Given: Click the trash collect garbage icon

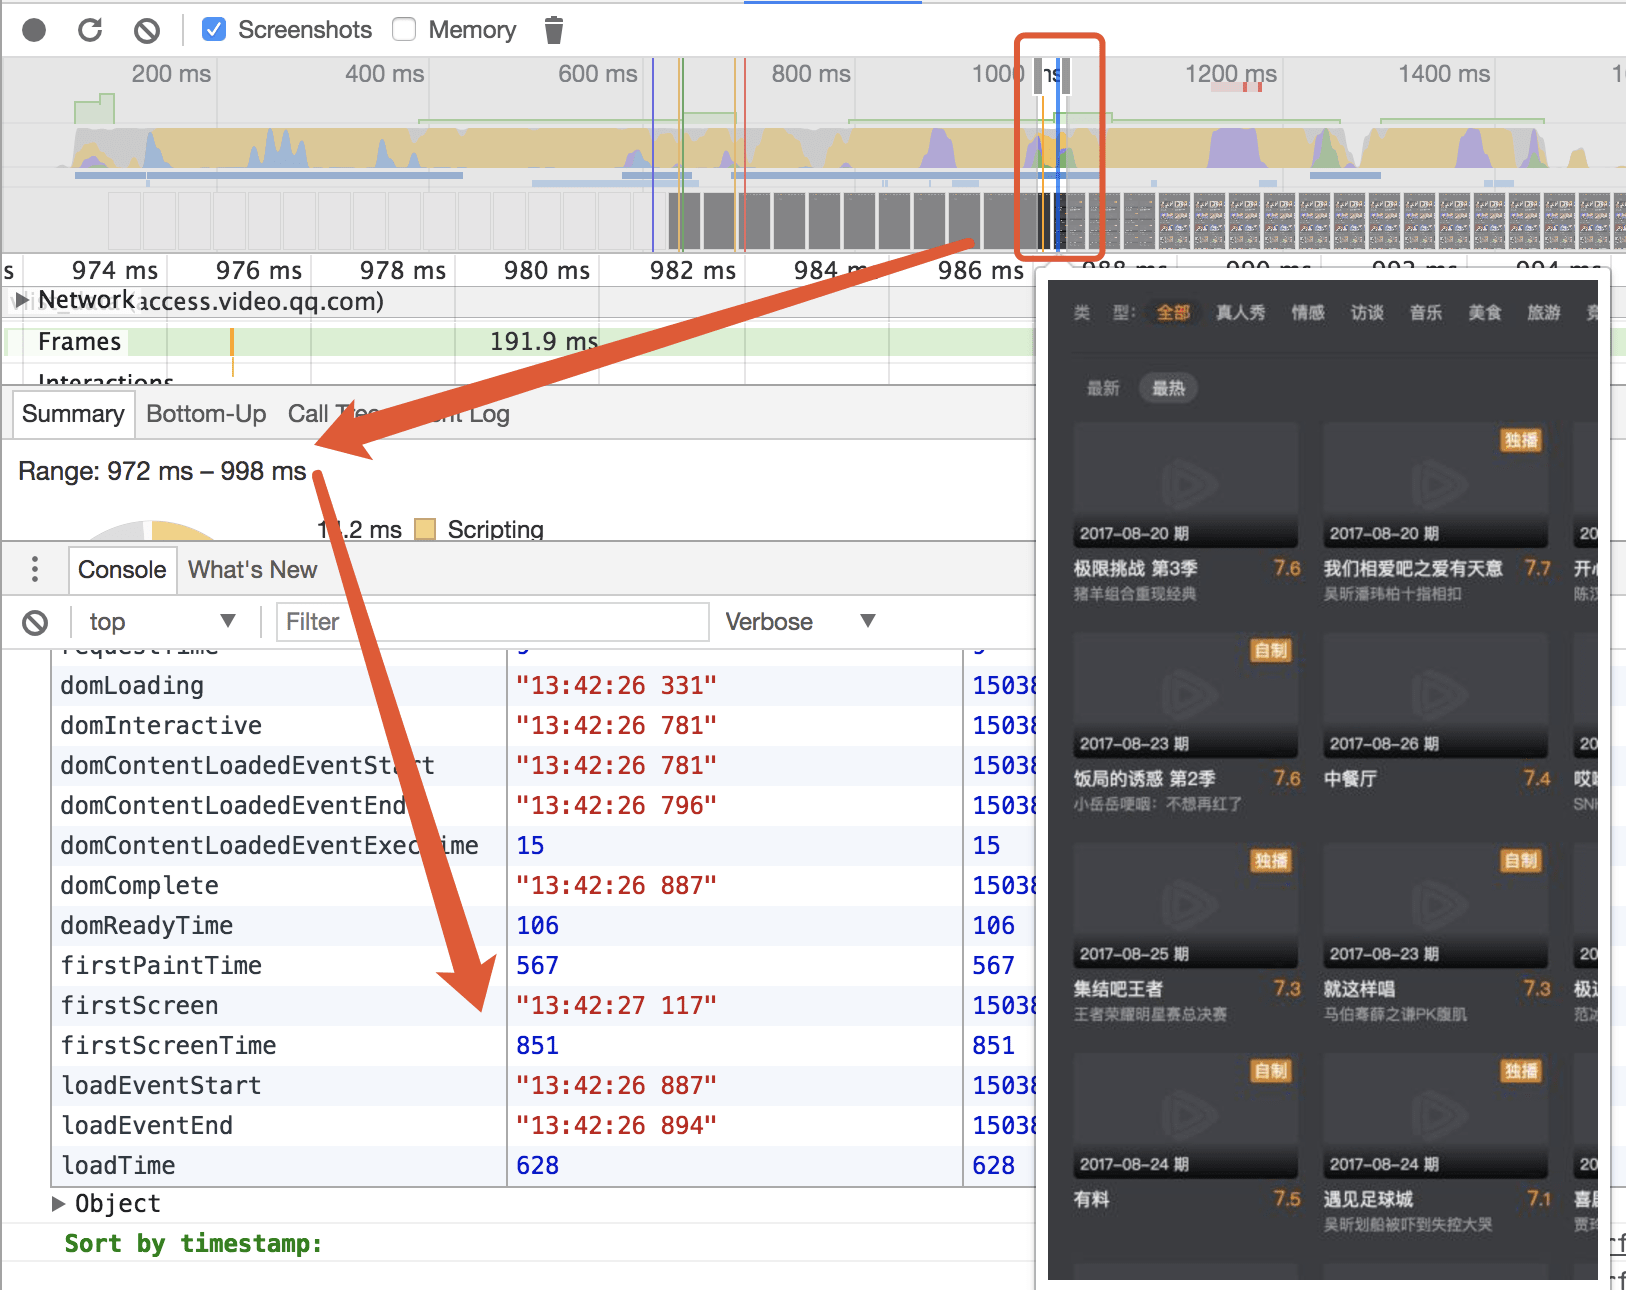Looking at the screenshot, I should [554, 30].
